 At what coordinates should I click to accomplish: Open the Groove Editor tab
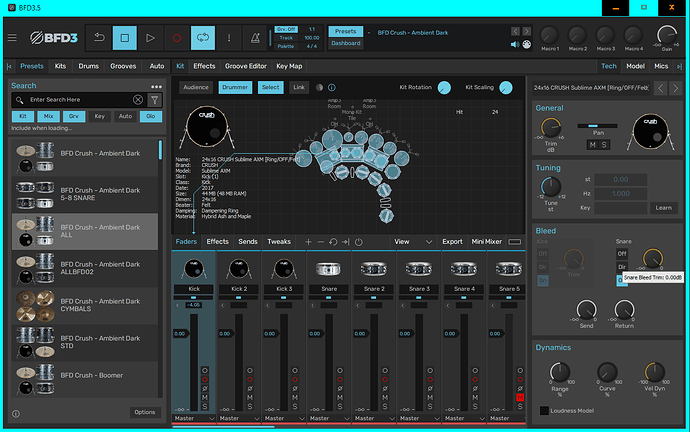click(x=246, y=66)
